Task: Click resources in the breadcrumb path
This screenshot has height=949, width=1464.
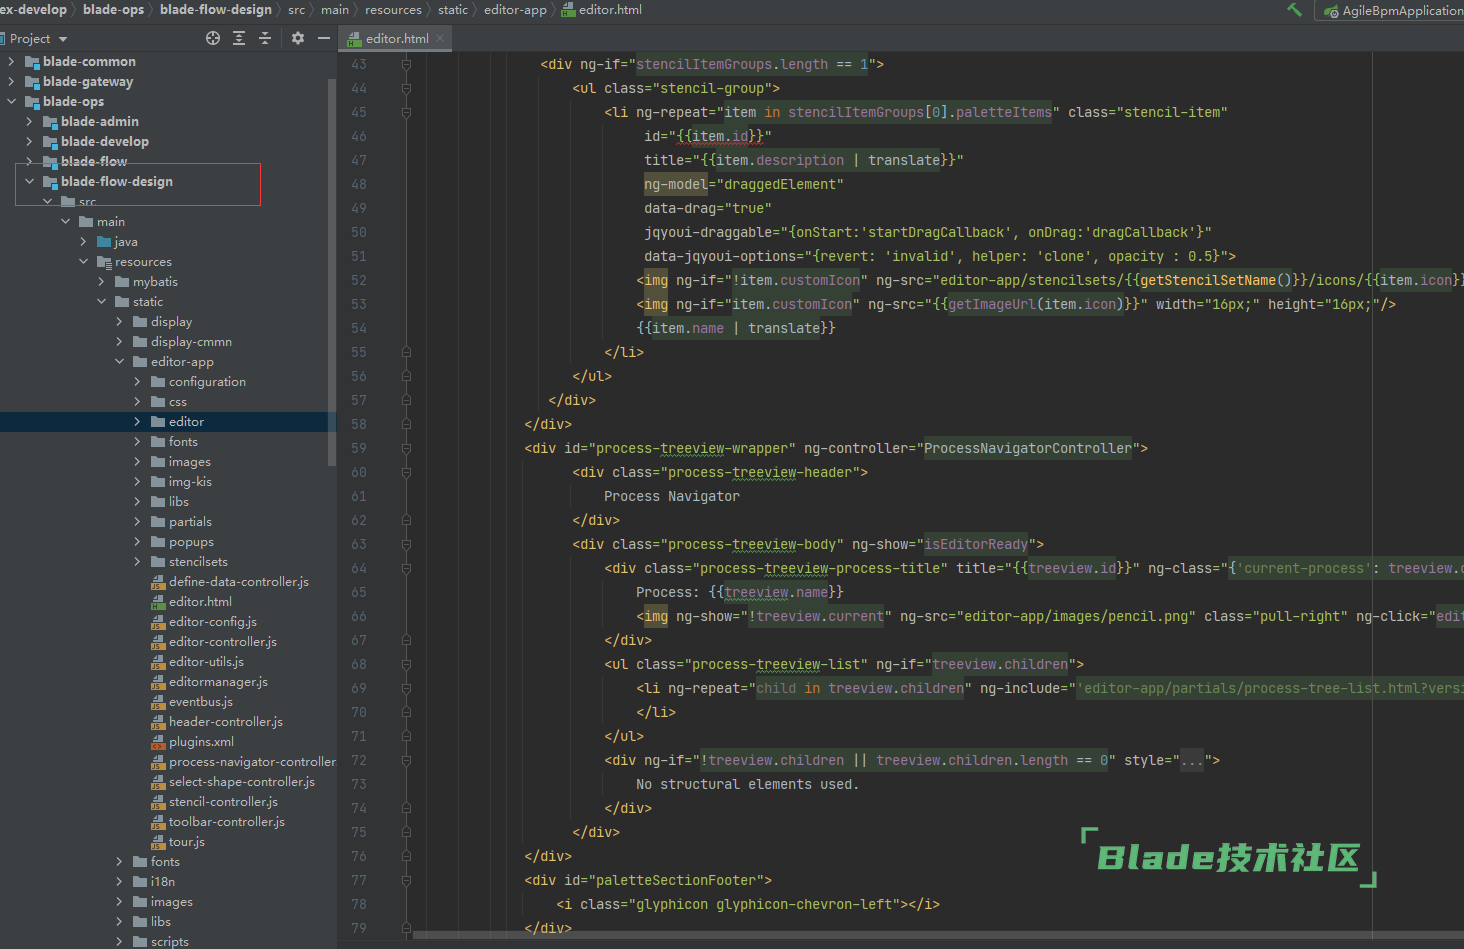Action: click(393, 9)
